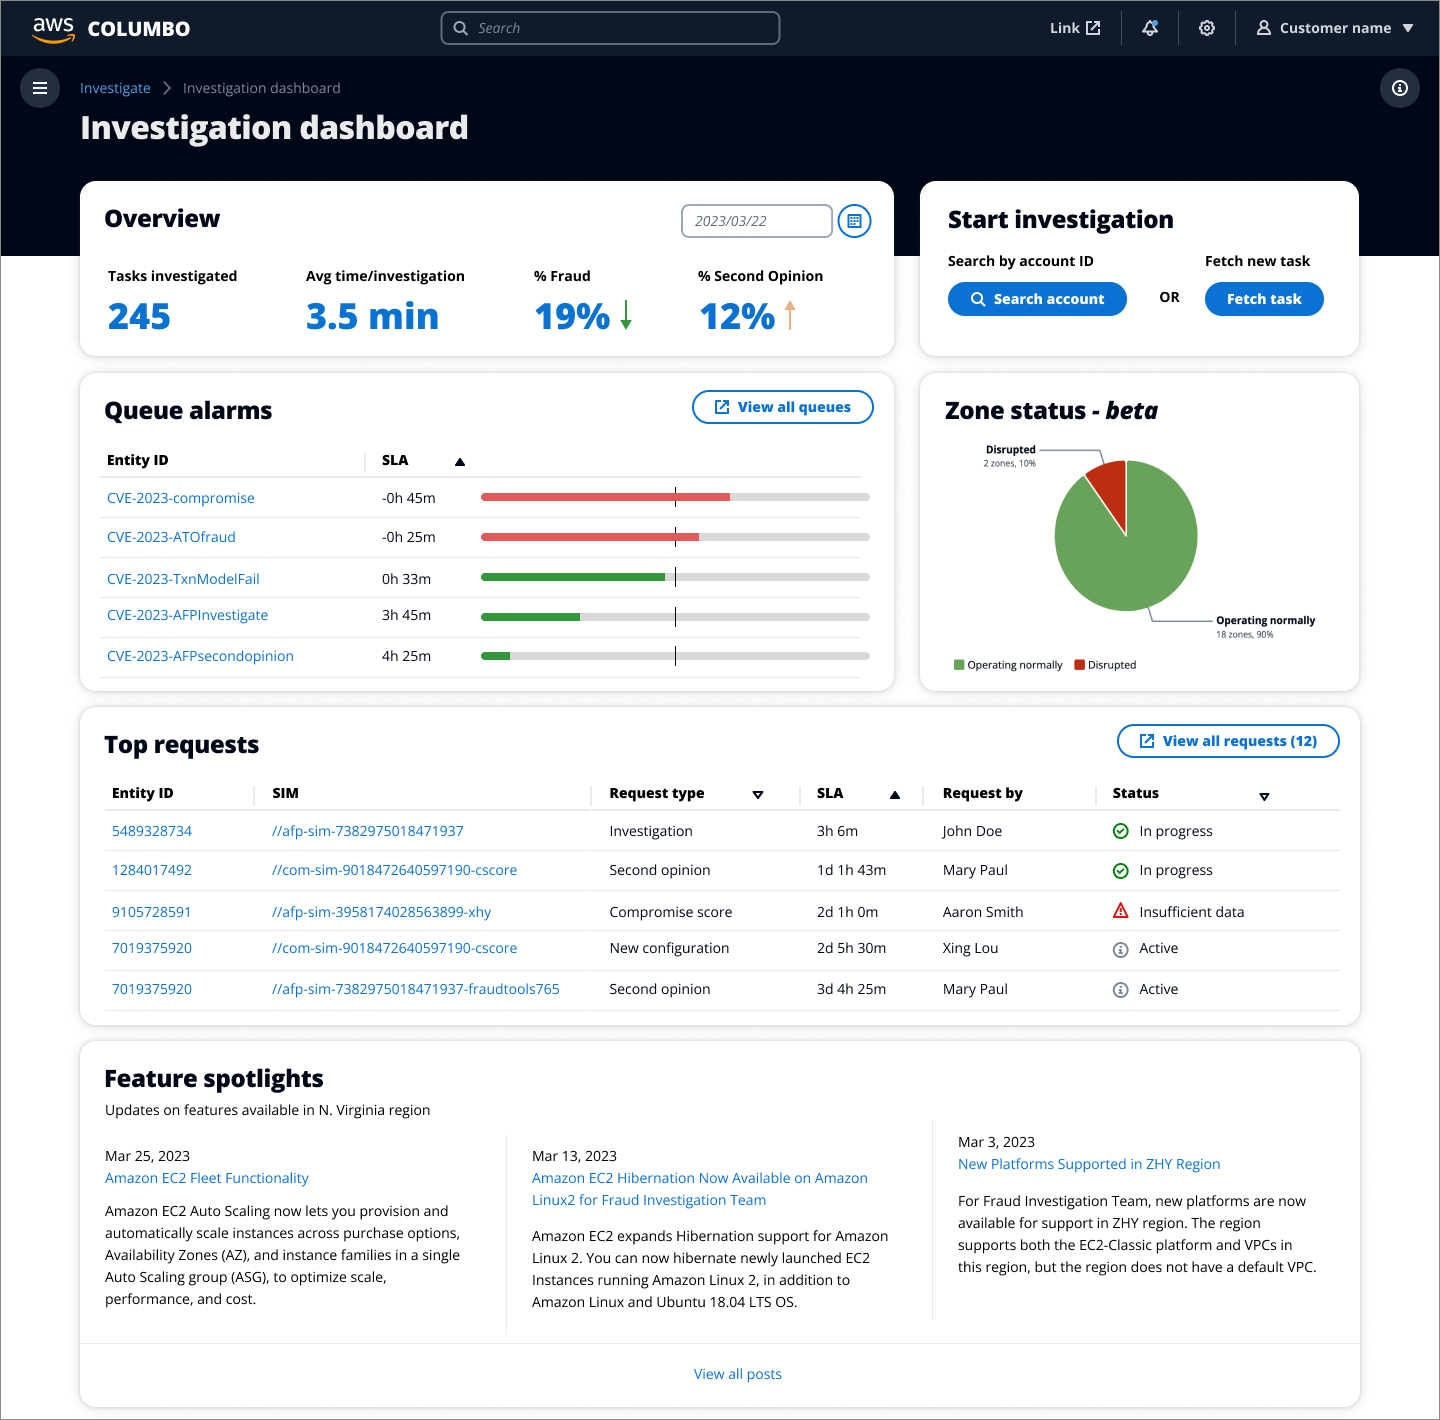
Task: Click the Link external icon in header
Action: click(x=1093, y=28)
